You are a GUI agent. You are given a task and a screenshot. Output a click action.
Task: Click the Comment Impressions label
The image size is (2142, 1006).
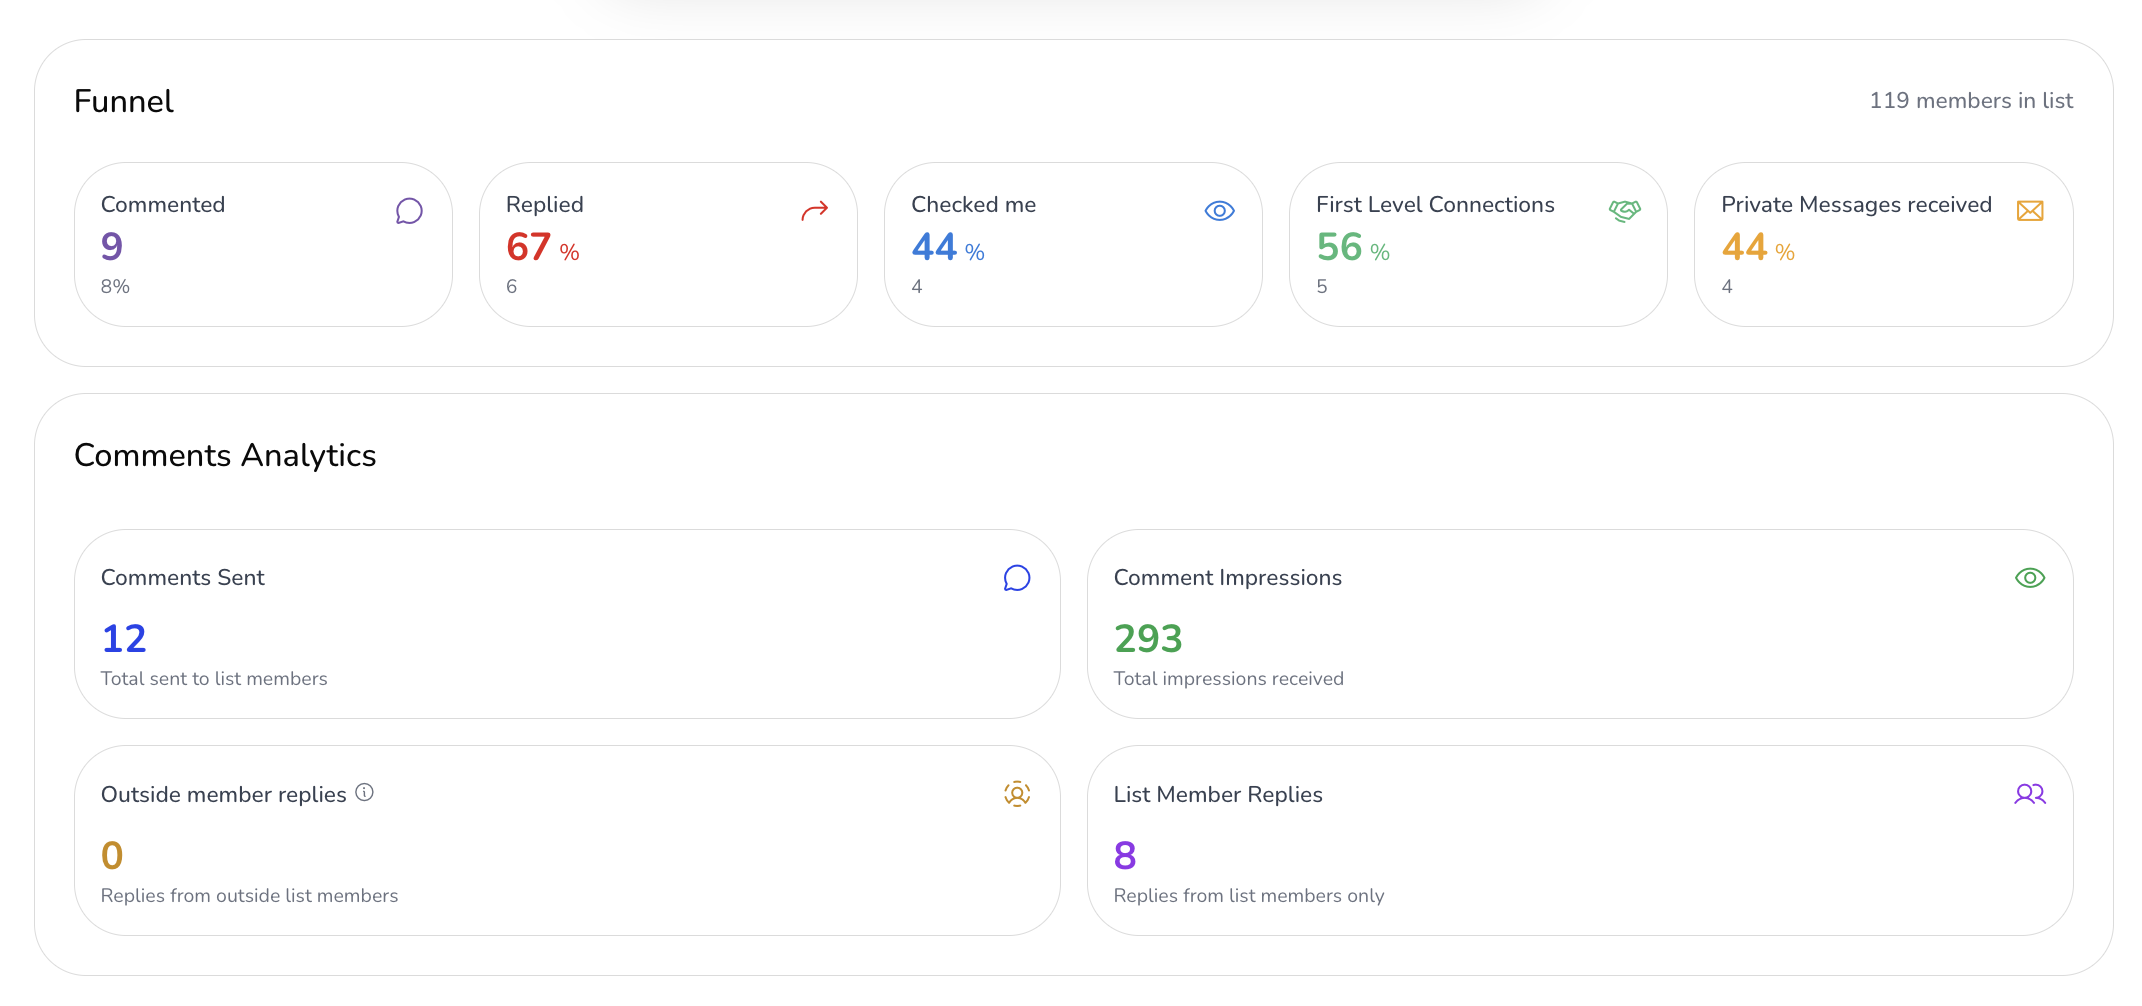click(1228, 577)
